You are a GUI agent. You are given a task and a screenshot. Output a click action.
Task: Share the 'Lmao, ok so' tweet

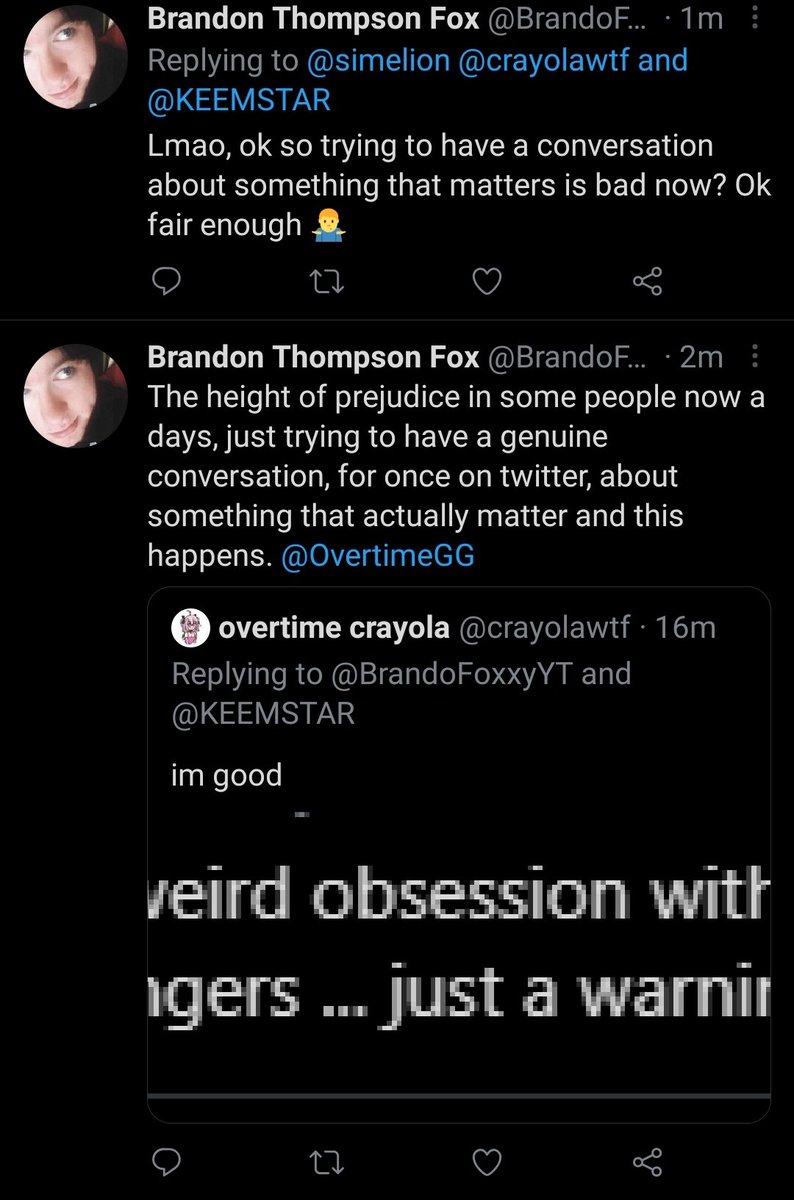(x=648, y=284)
